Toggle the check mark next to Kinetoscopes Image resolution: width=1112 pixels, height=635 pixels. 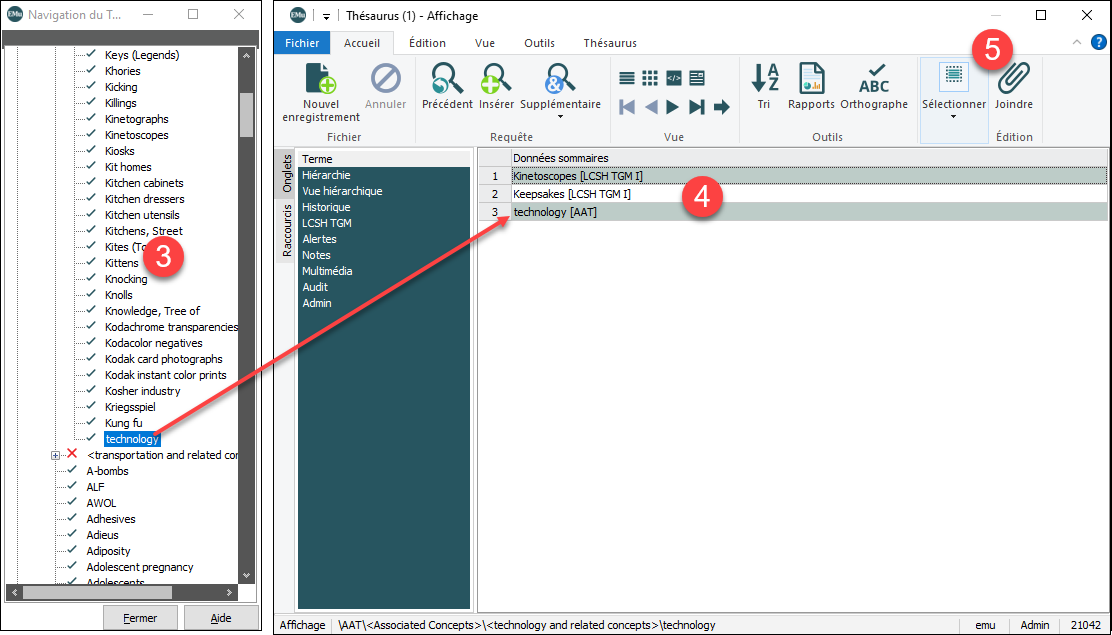(x=91, y=135)
